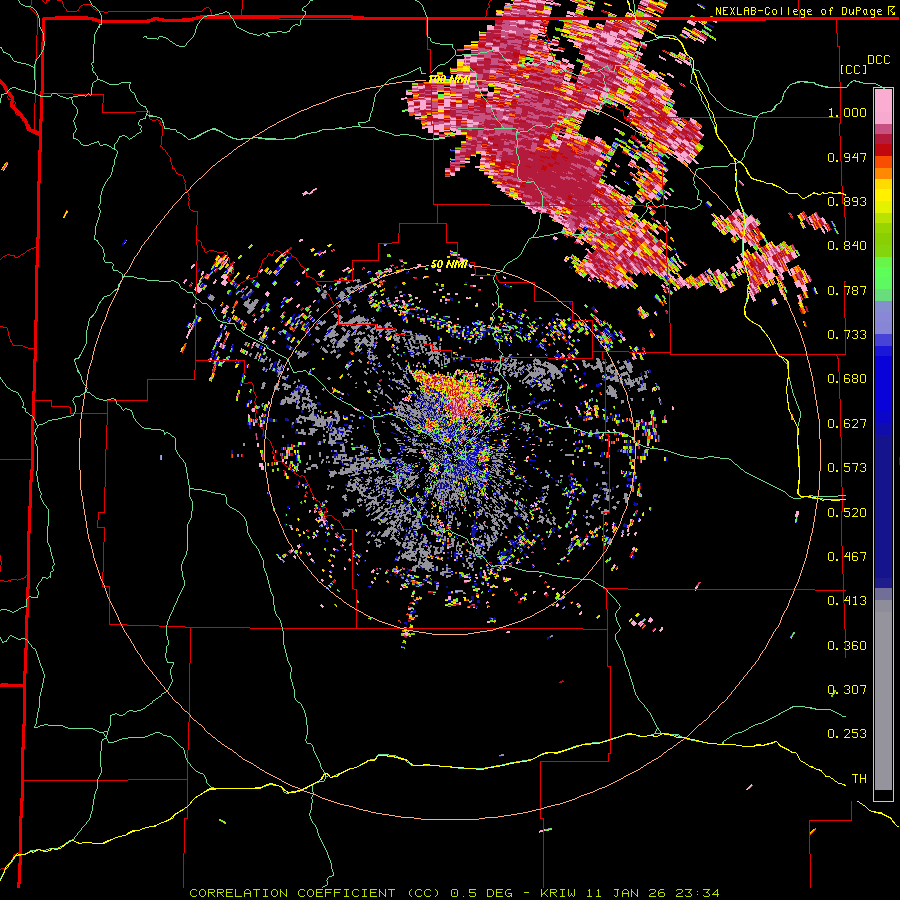
Task: Click the 50 NMI range ring label
Action: pyautogui.click(x=449, y=265)
